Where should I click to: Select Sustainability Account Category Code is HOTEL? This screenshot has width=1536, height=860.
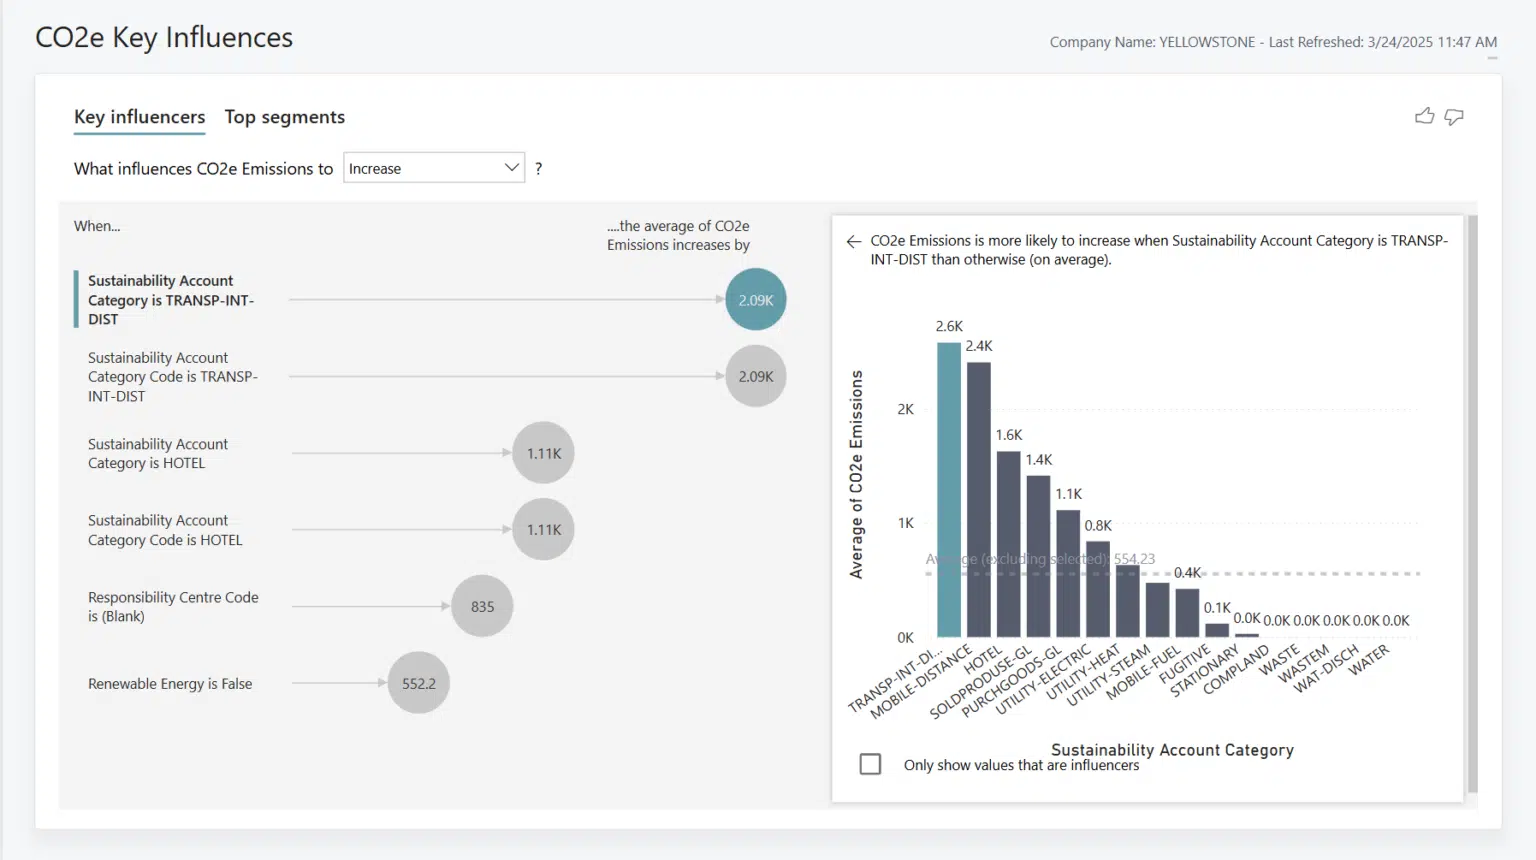coord(165,530)
